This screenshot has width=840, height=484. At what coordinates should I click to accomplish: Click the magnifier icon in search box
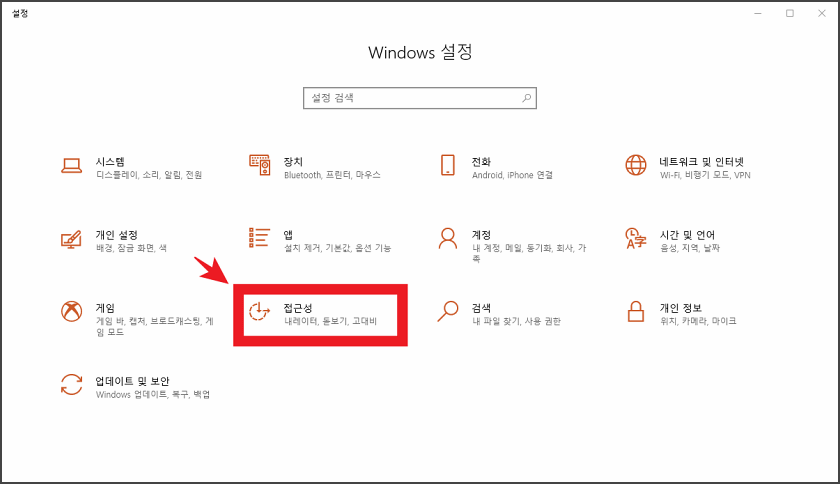point(527,98)
